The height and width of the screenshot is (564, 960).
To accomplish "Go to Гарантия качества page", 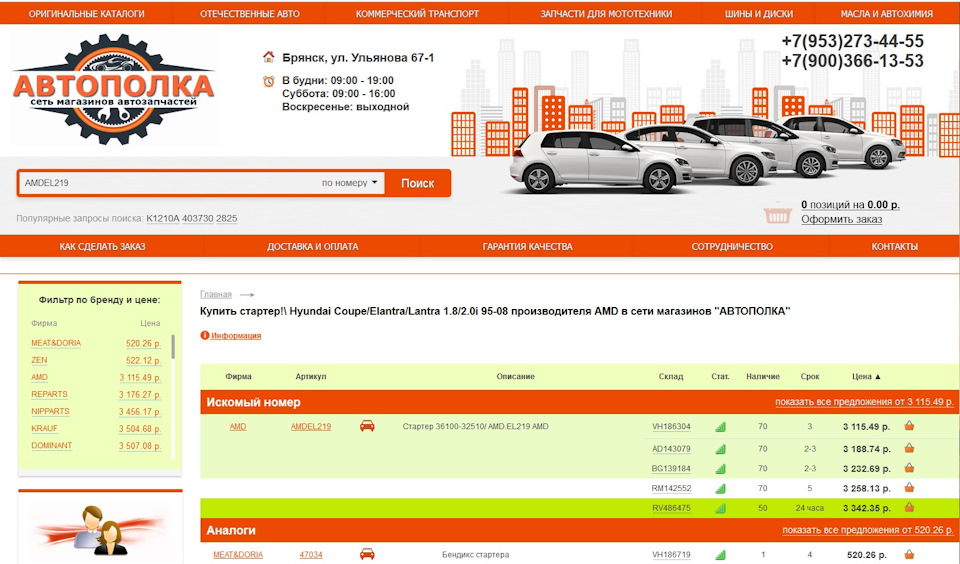I will click(527, 246).
